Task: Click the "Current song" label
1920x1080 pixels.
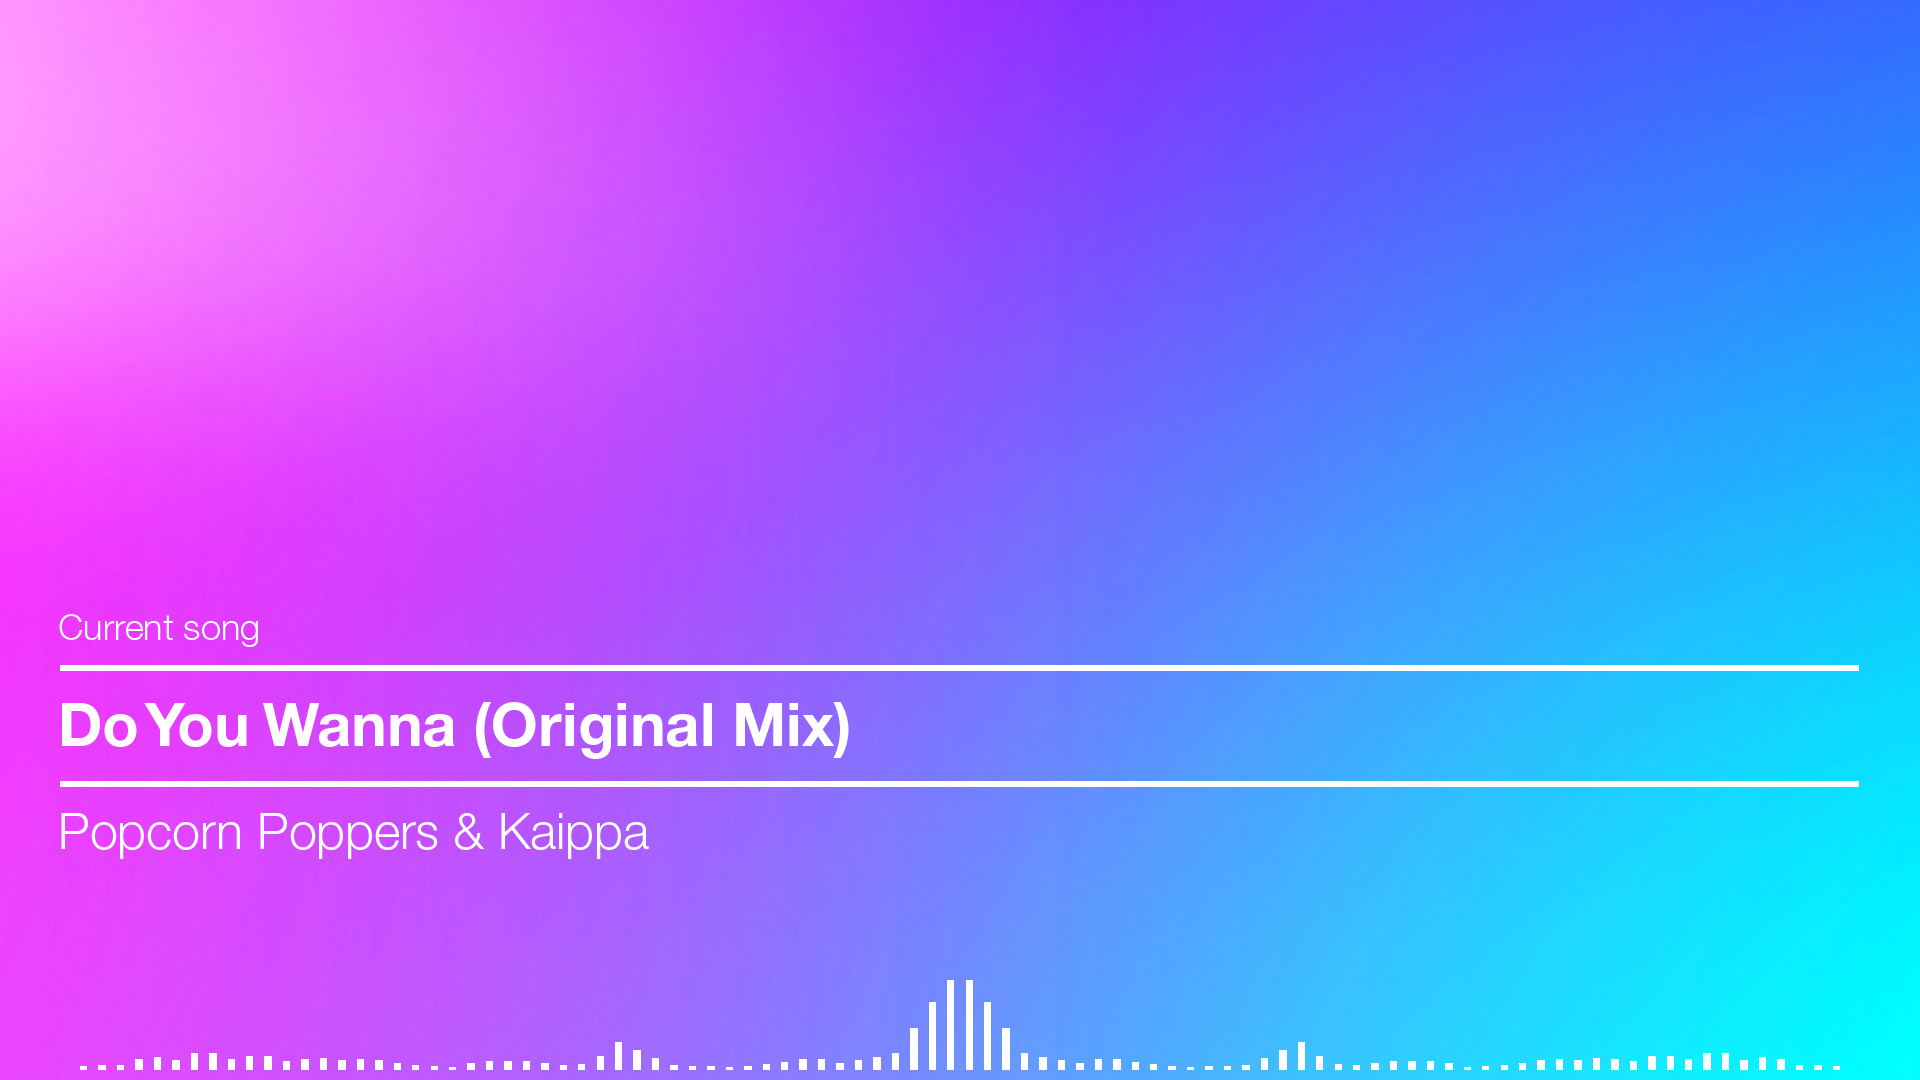Action: point(159,629)
